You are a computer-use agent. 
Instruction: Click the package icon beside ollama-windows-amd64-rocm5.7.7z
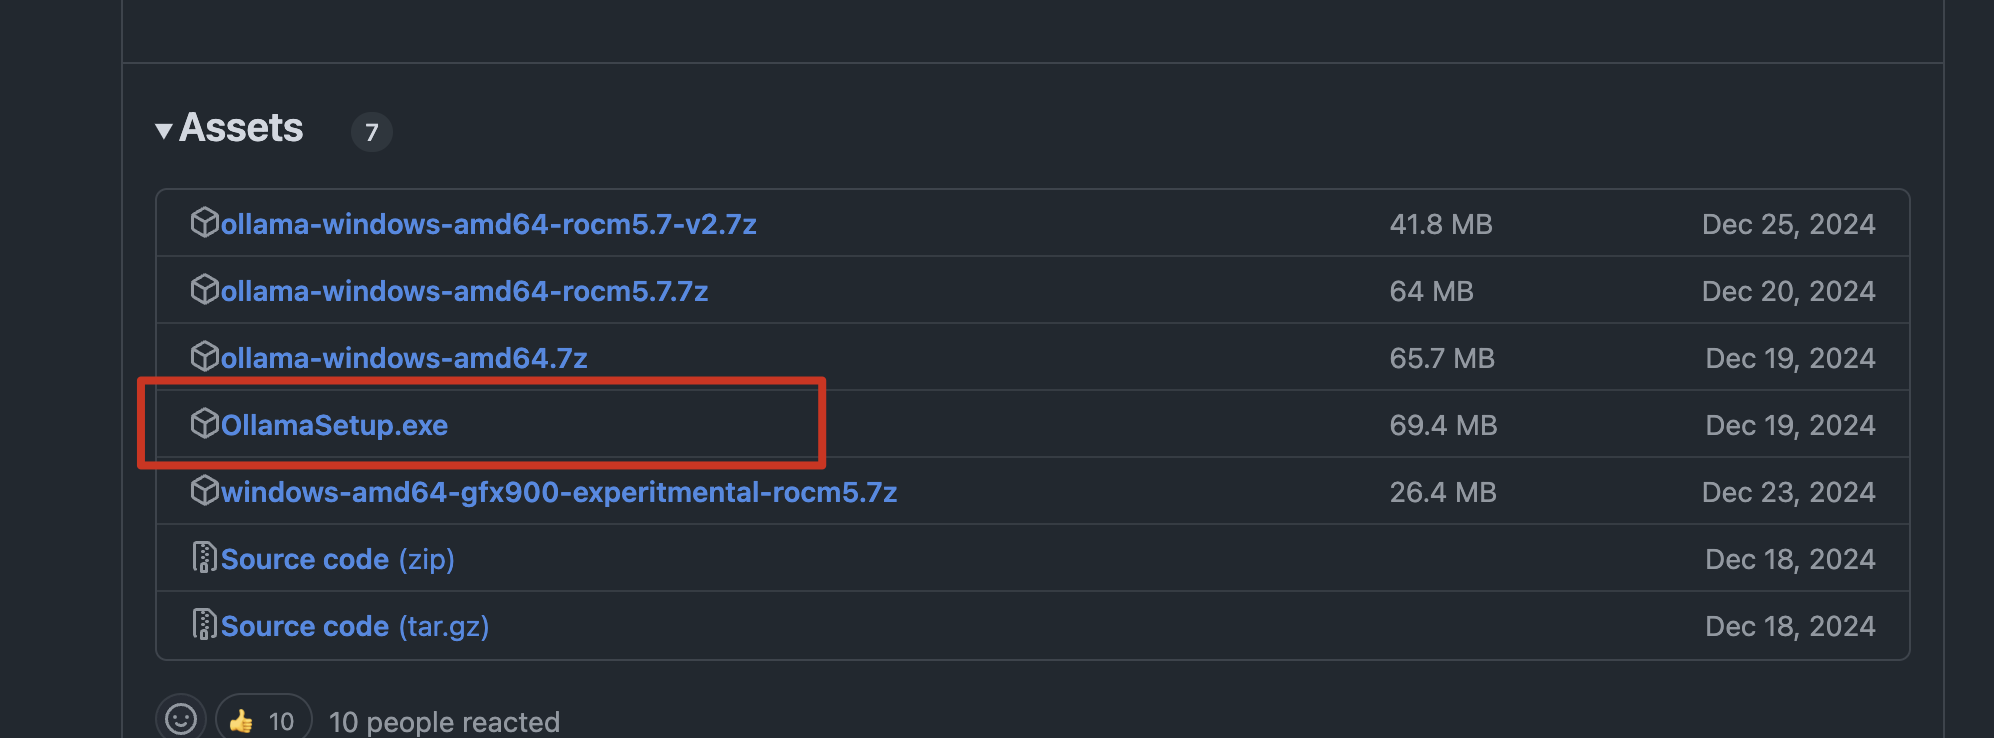pos(204,289)
